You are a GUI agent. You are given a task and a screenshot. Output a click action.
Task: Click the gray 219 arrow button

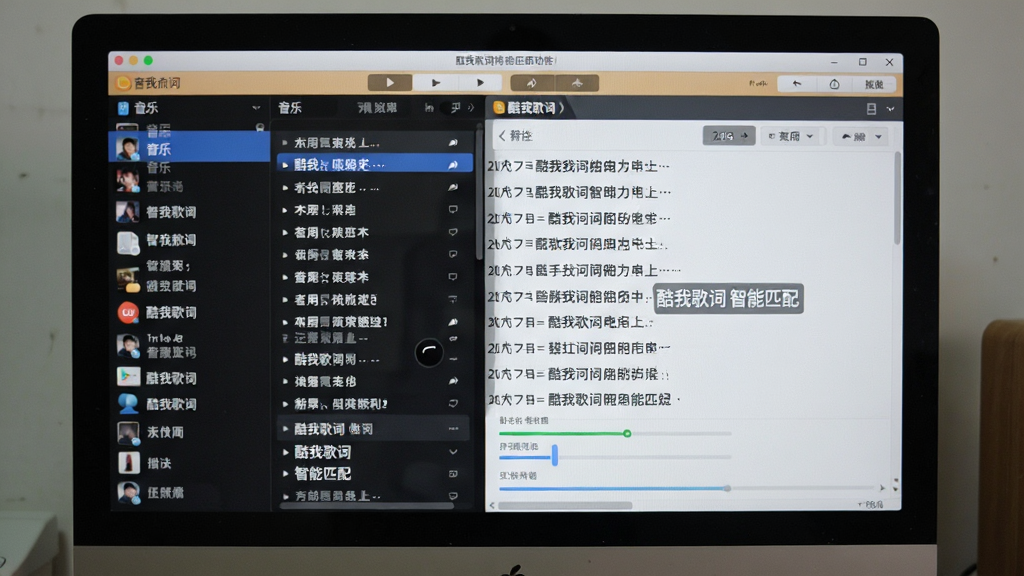click(729, 136)
